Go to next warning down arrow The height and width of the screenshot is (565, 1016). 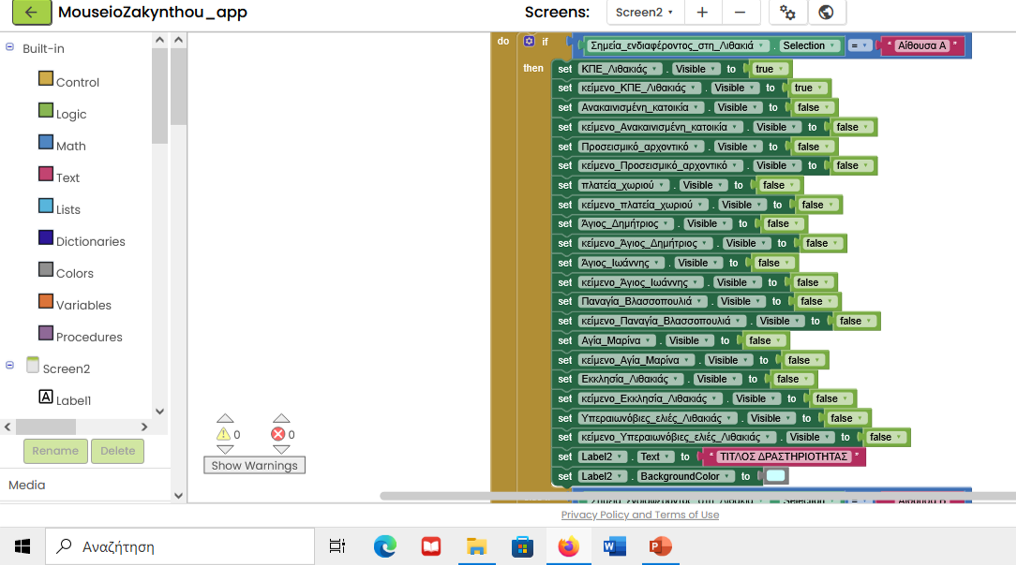tap(225, 449)
